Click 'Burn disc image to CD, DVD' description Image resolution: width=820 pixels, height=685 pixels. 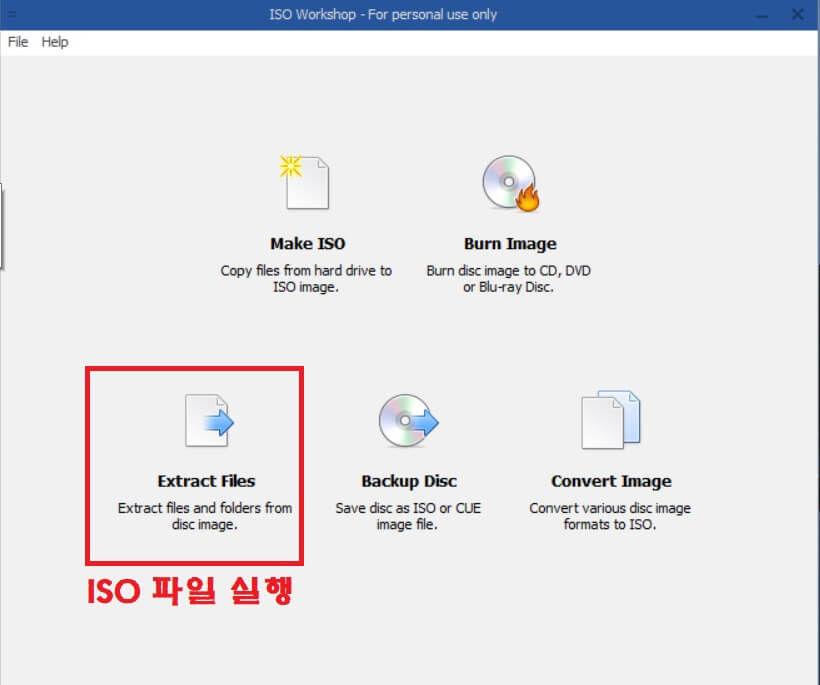tap(508, 279)
